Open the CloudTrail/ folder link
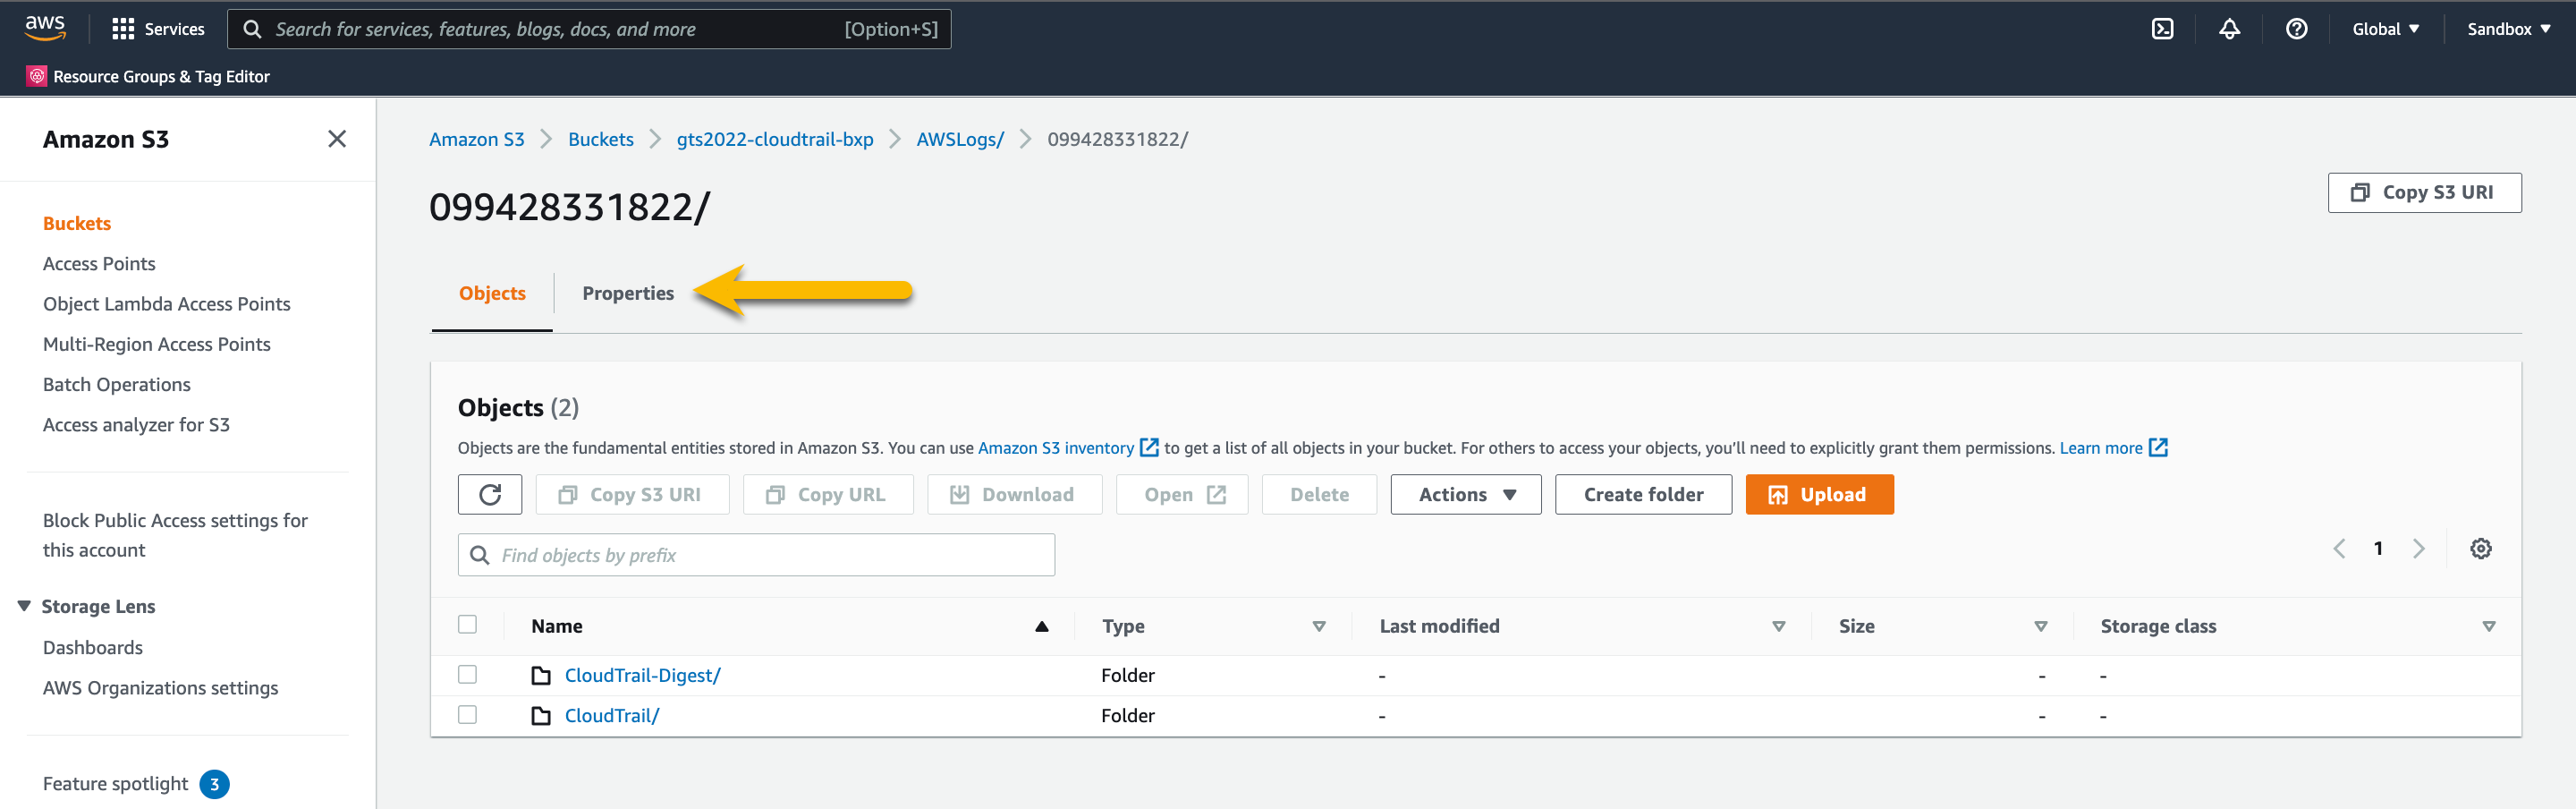The image size is (2576, 809). (x=611, y=715)
